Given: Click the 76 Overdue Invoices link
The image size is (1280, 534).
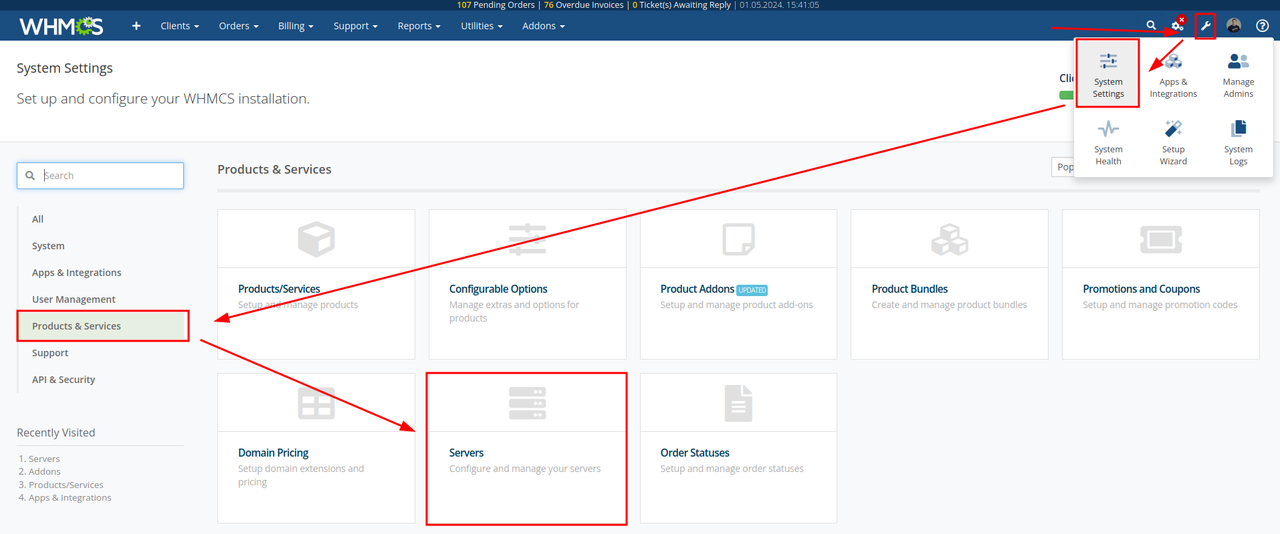Looking at the screenshot, I should tap(584, 5).
